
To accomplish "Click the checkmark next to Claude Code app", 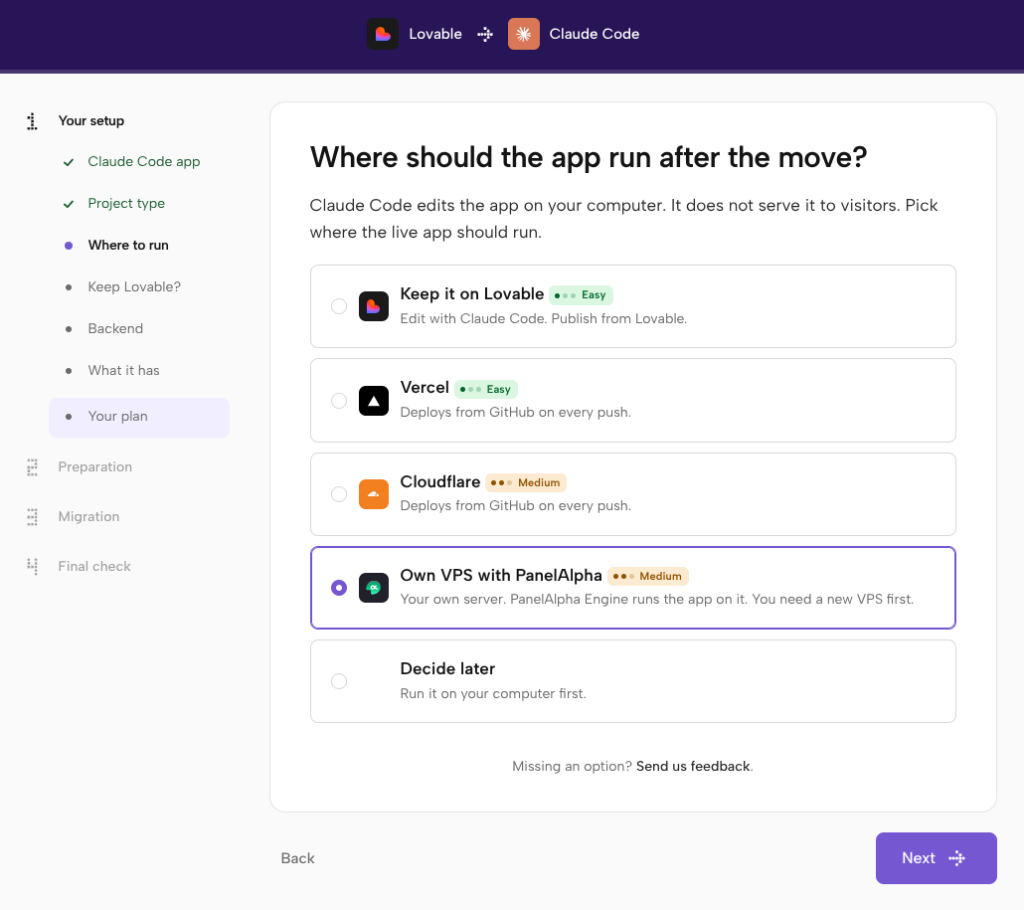I will (69, 162).
